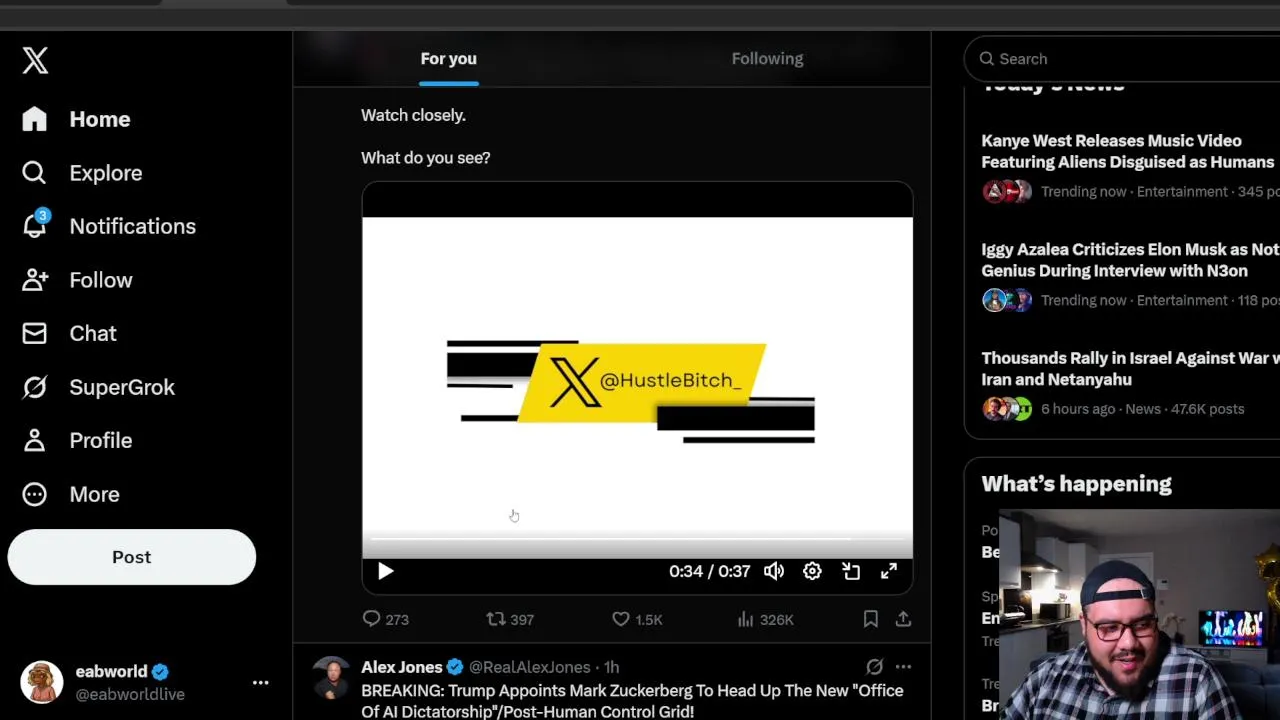Switch to the For you tab
Viewport: 1280px width, 720px height.
pos(448,59)
